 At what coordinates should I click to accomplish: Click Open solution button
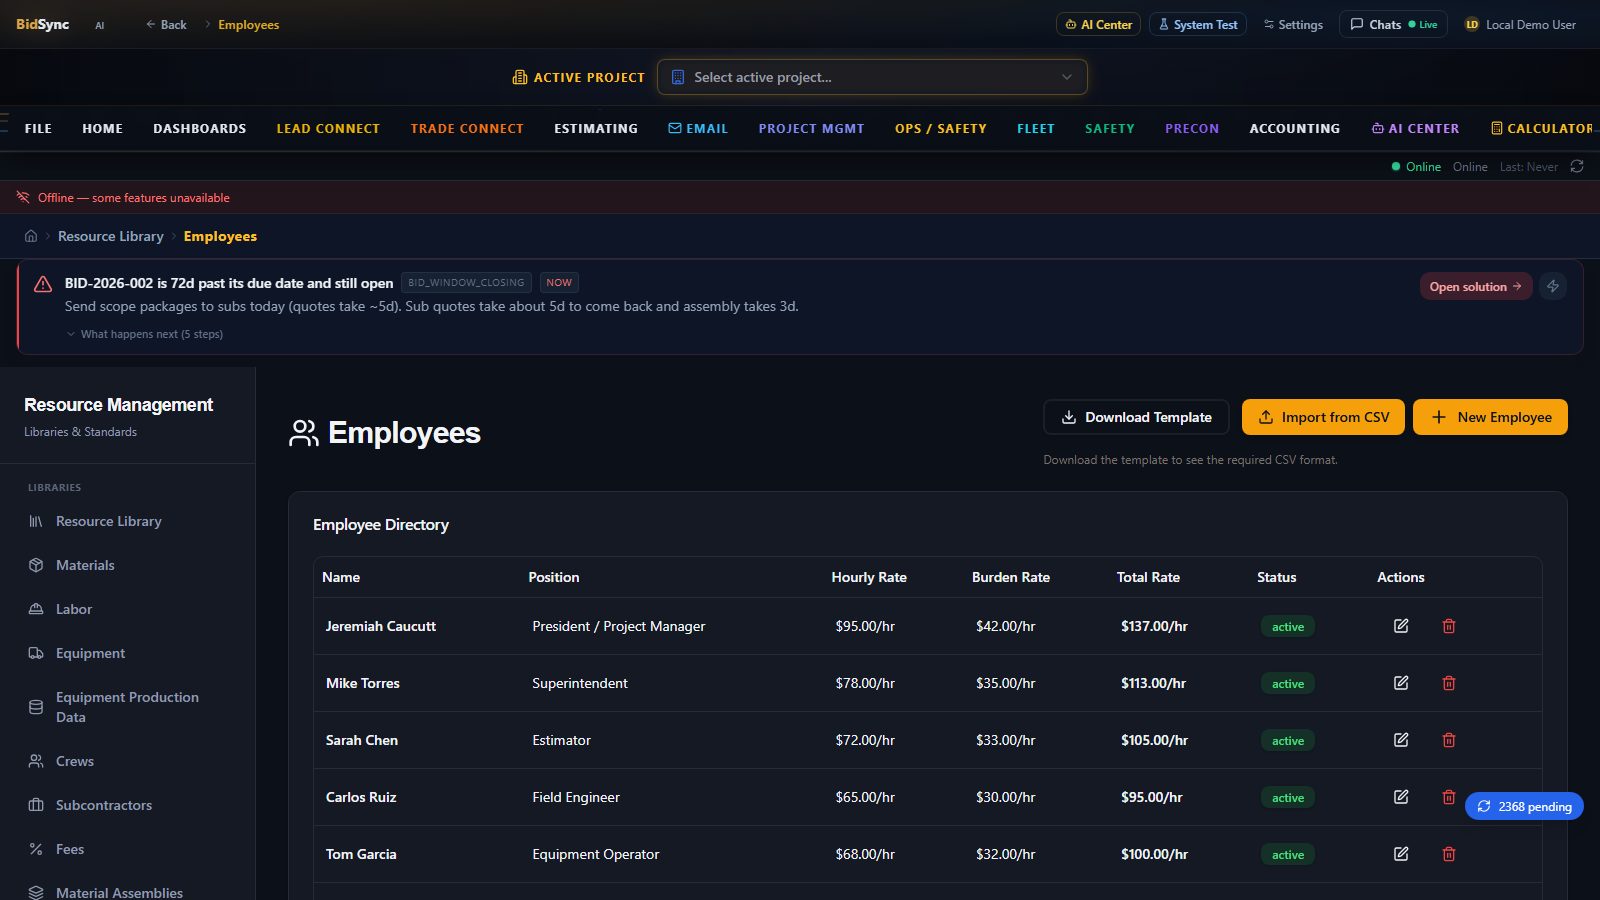1476,286
